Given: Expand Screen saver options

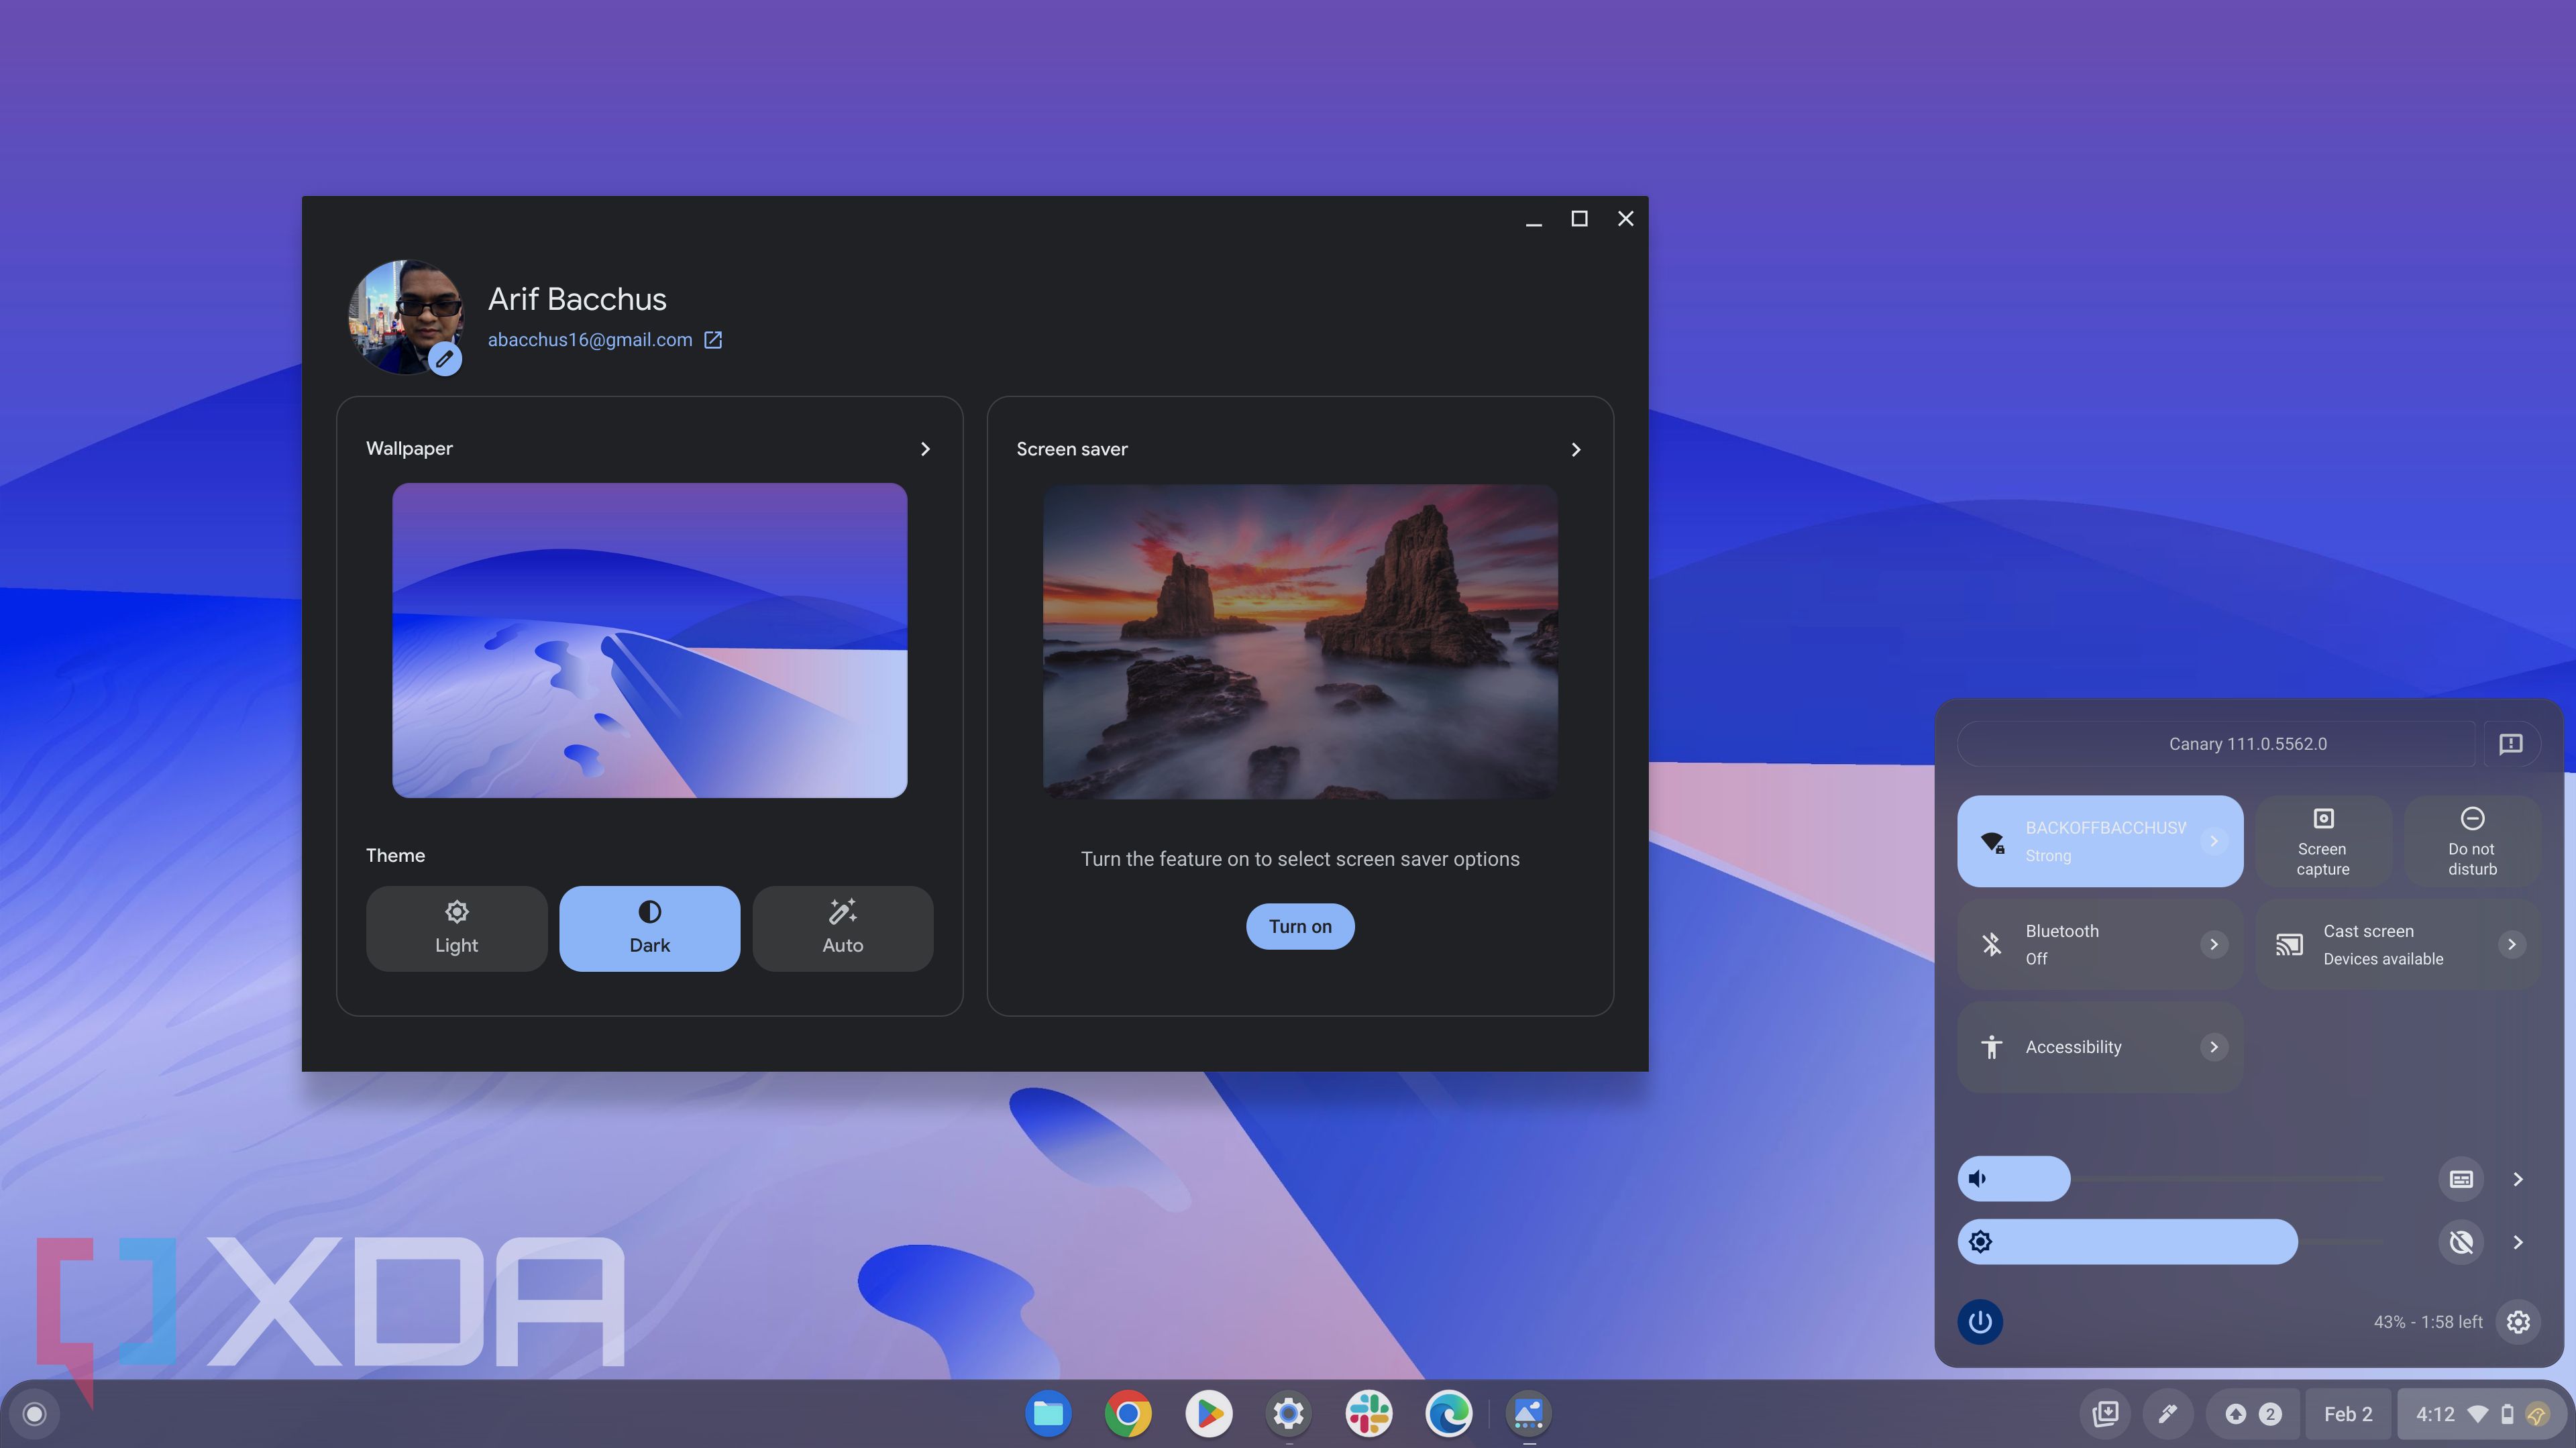Looking at the screenshot, I should click(1575, 449).
